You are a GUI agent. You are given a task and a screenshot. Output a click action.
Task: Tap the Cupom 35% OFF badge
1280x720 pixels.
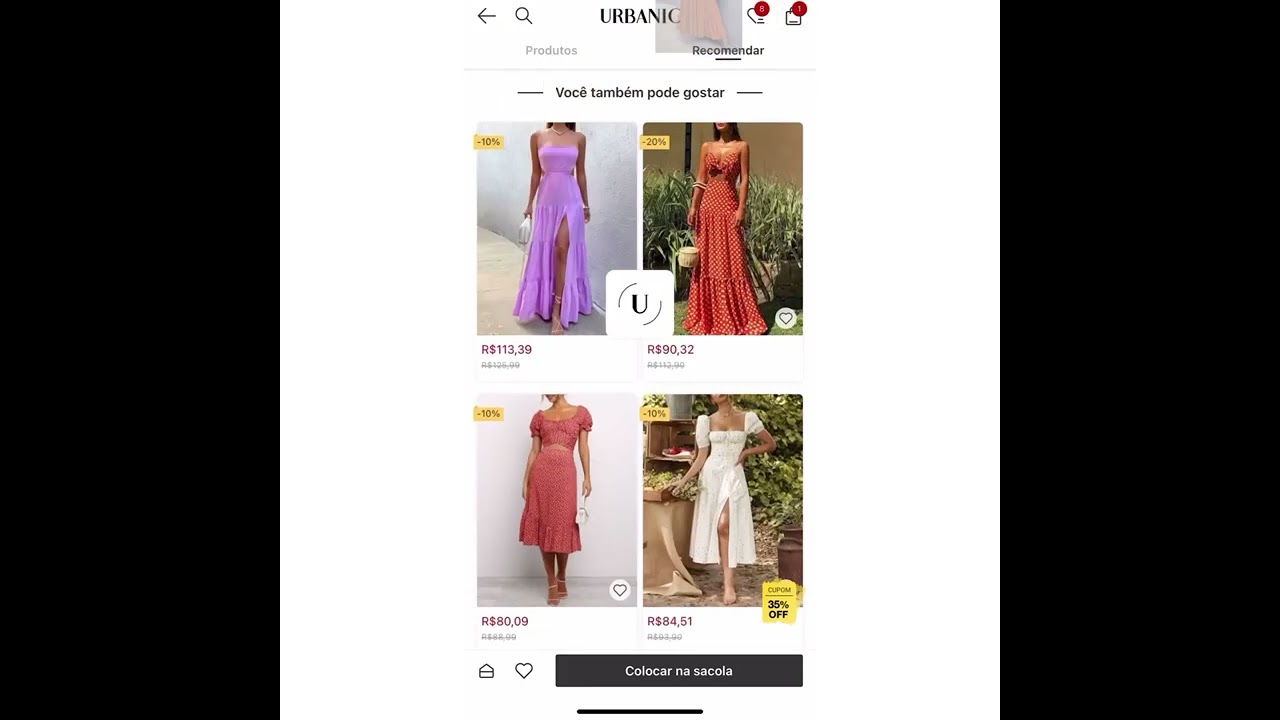779,603
